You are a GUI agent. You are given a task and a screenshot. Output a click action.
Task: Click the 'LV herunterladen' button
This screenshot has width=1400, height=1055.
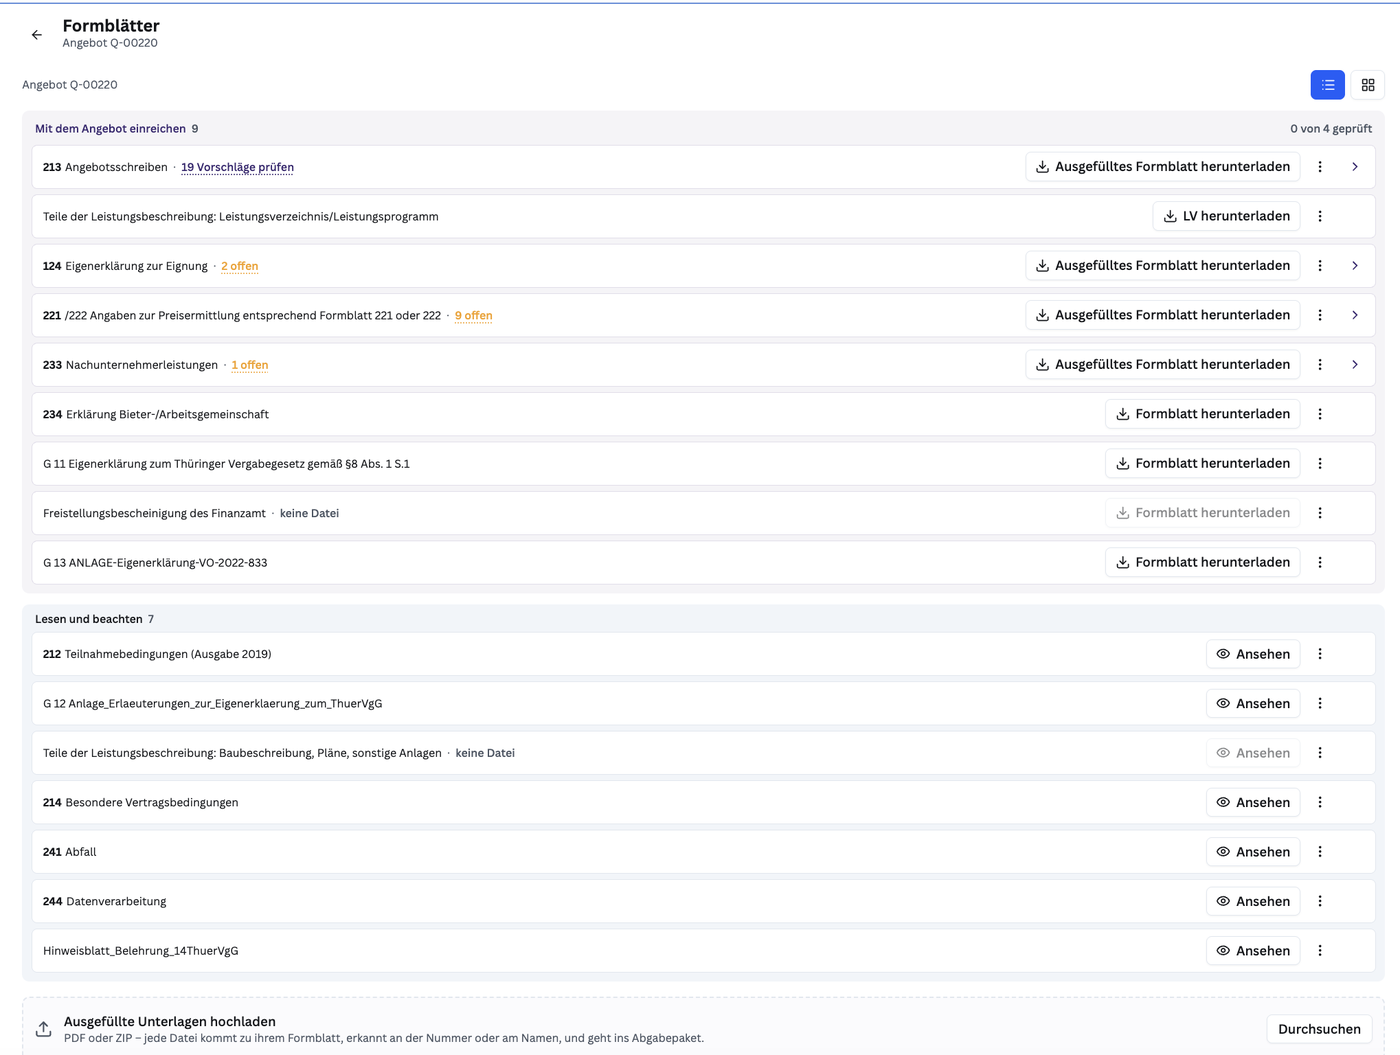(1226, 216)
